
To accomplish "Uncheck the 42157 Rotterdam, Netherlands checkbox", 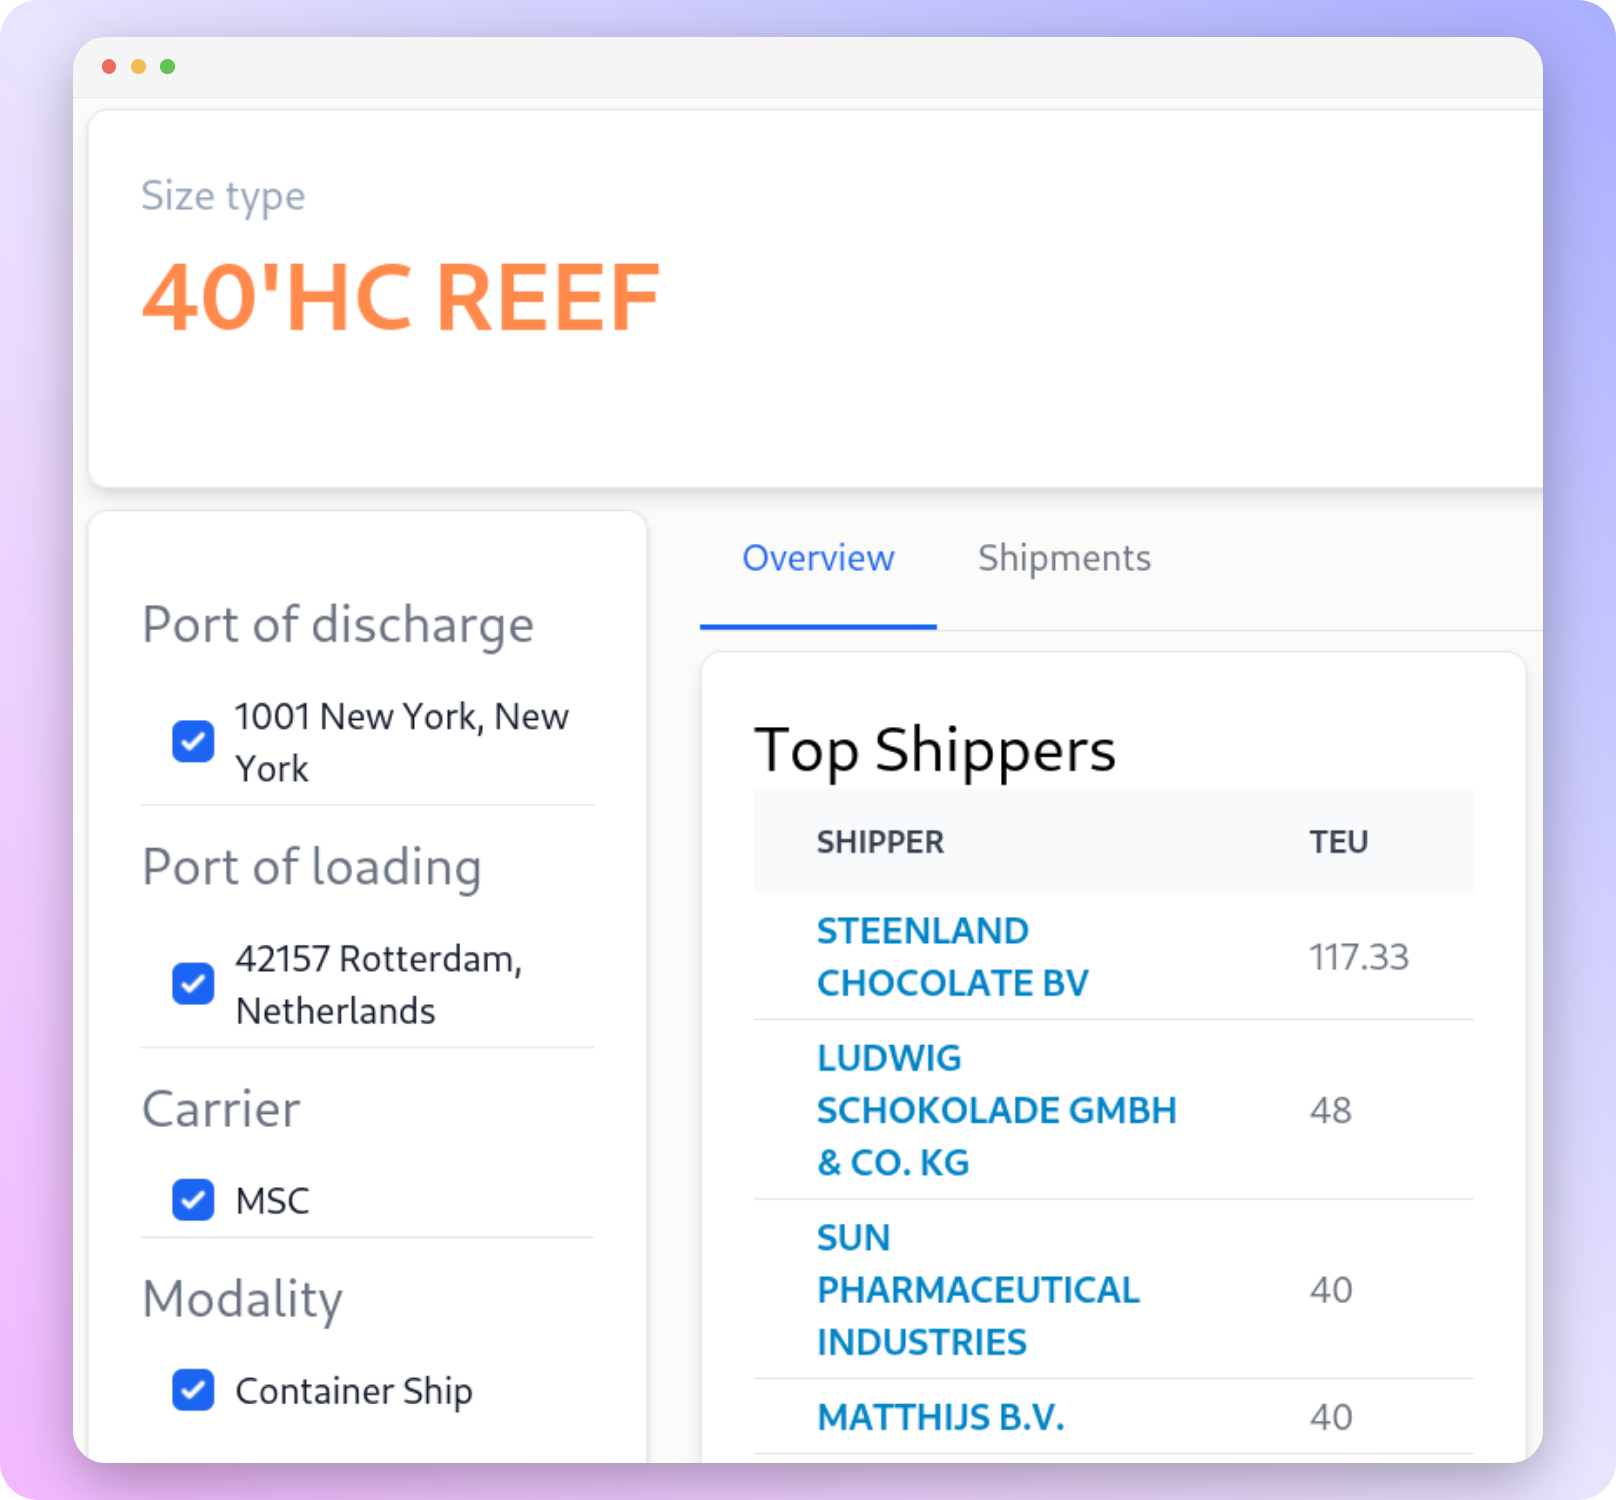I will tap(193, 984).
